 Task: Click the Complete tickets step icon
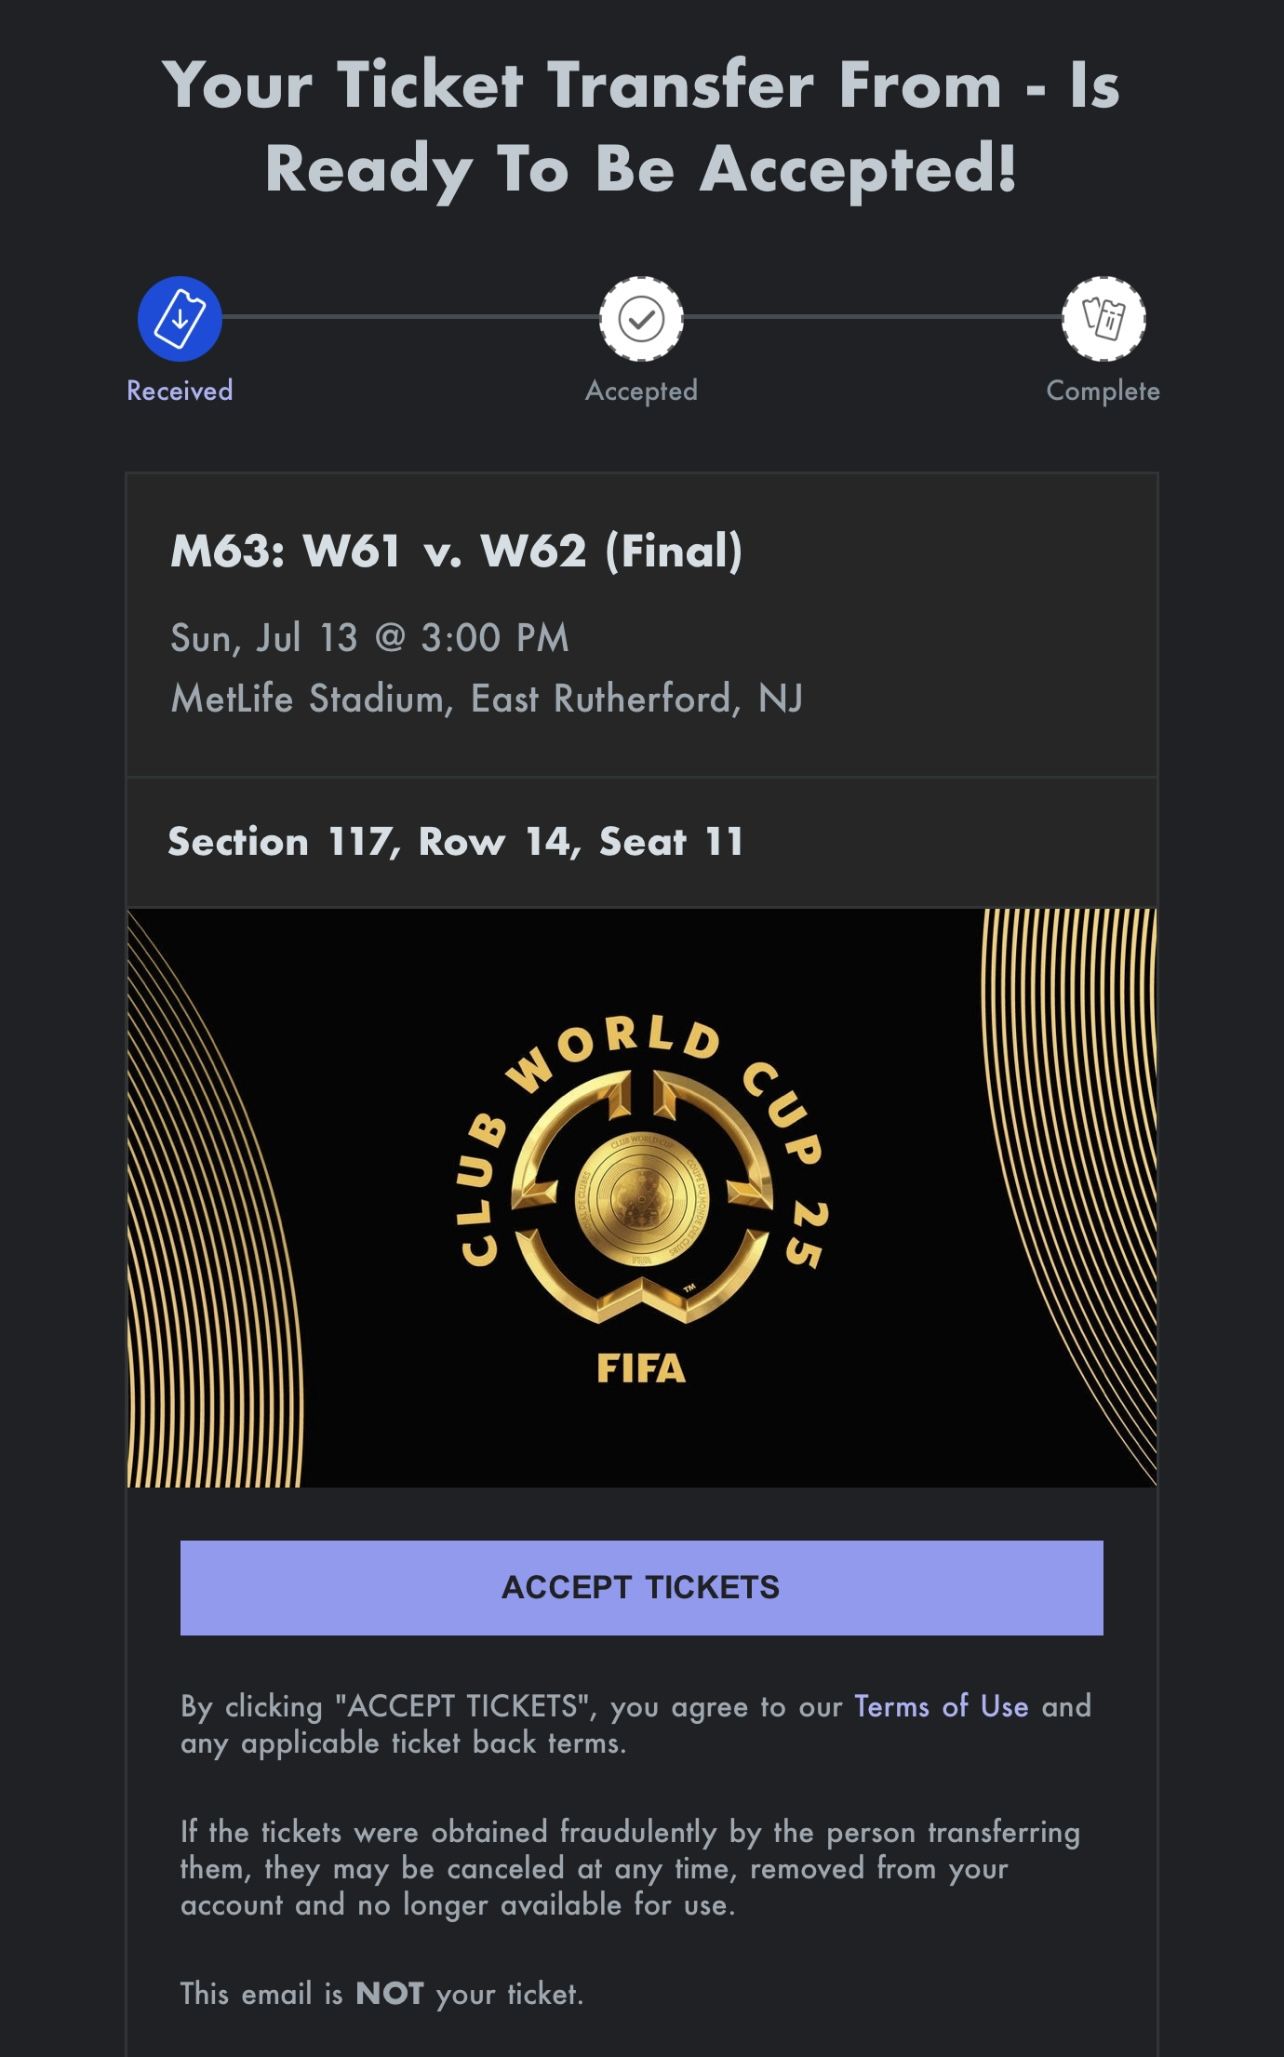point(1103,318)
